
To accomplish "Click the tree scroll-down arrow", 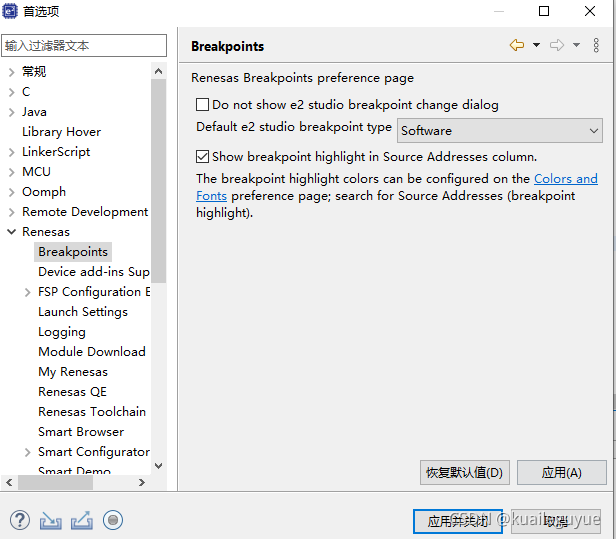I will coord(158,466).
